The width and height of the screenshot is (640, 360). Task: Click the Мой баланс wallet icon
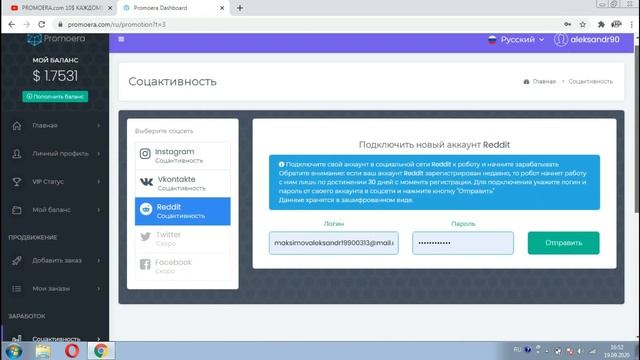(17, 210)
